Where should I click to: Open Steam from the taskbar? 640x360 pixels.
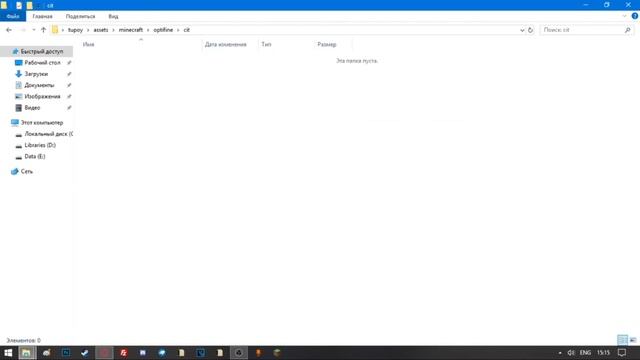coord(85,353)
